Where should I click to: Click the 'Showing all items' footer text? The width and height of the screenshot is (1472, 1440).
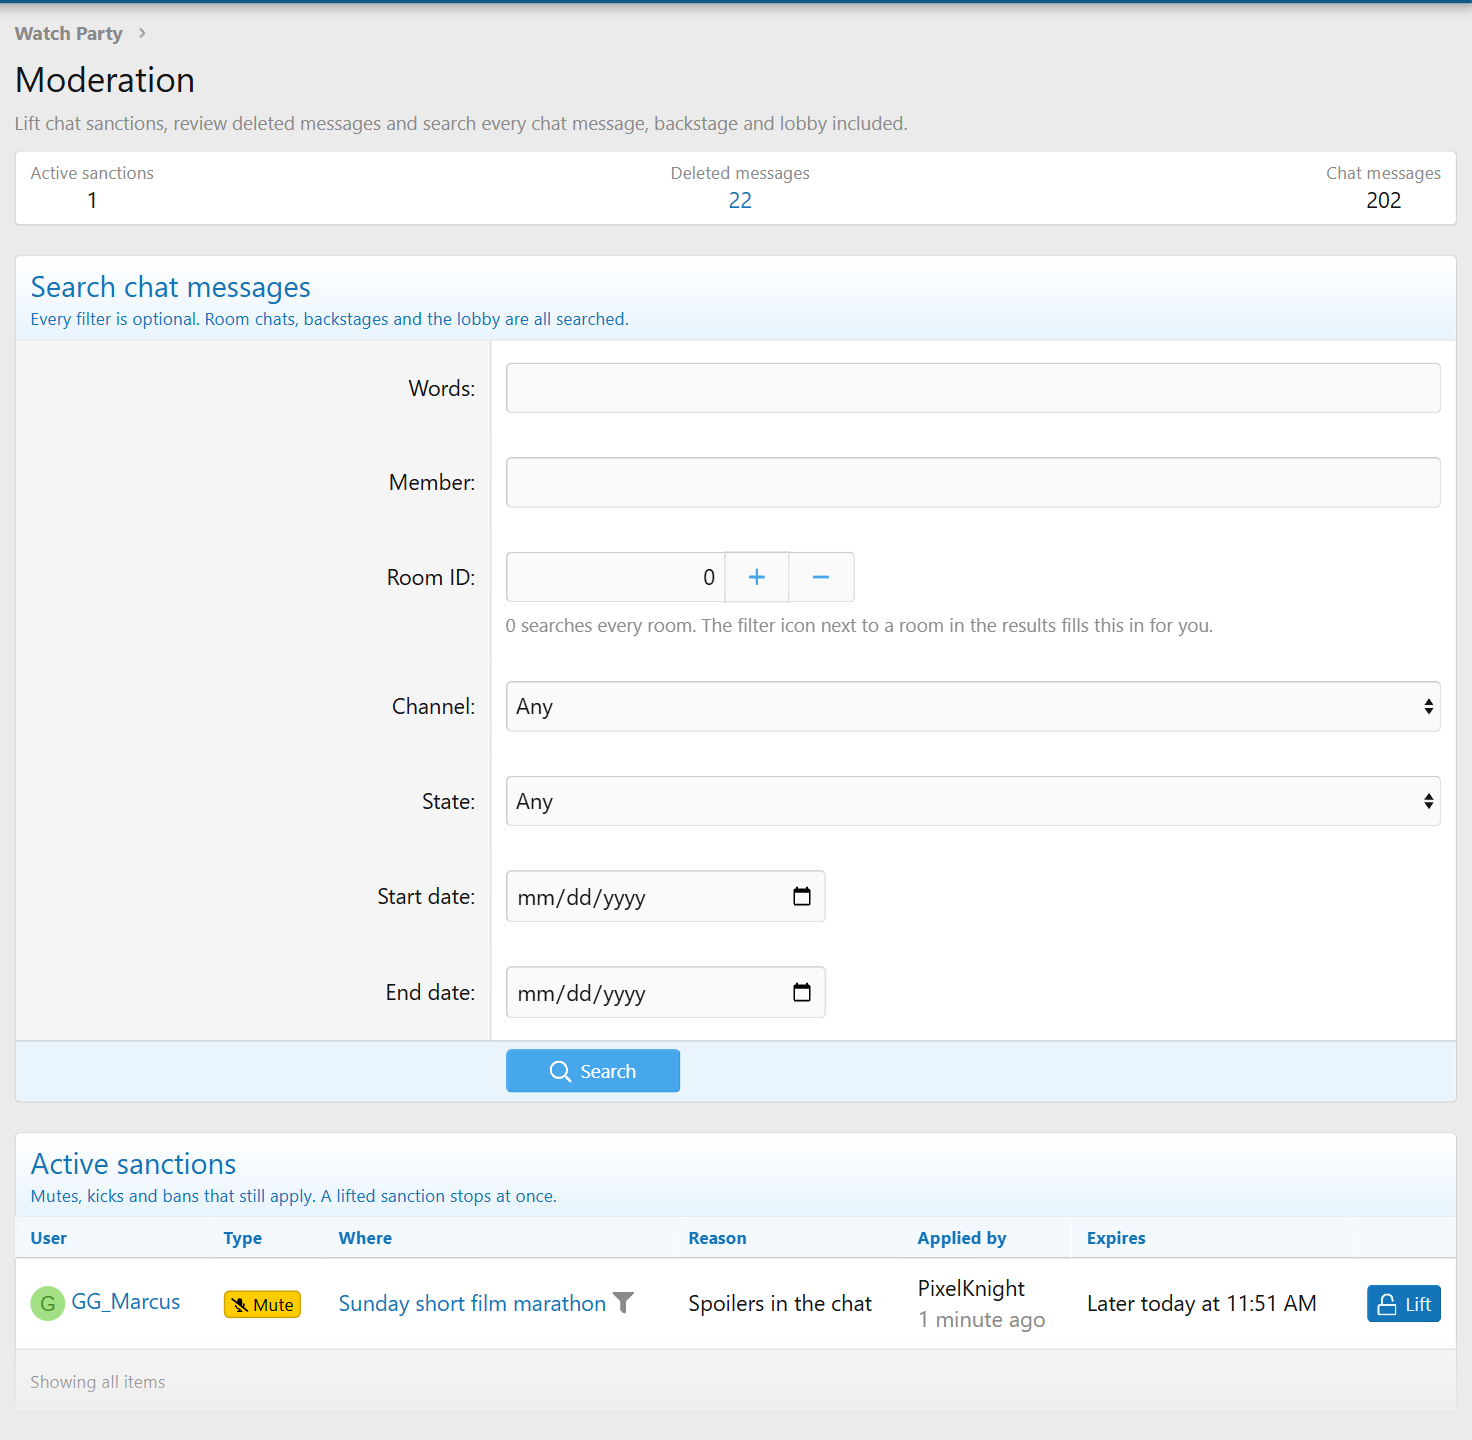click(x=97, y=1382)
